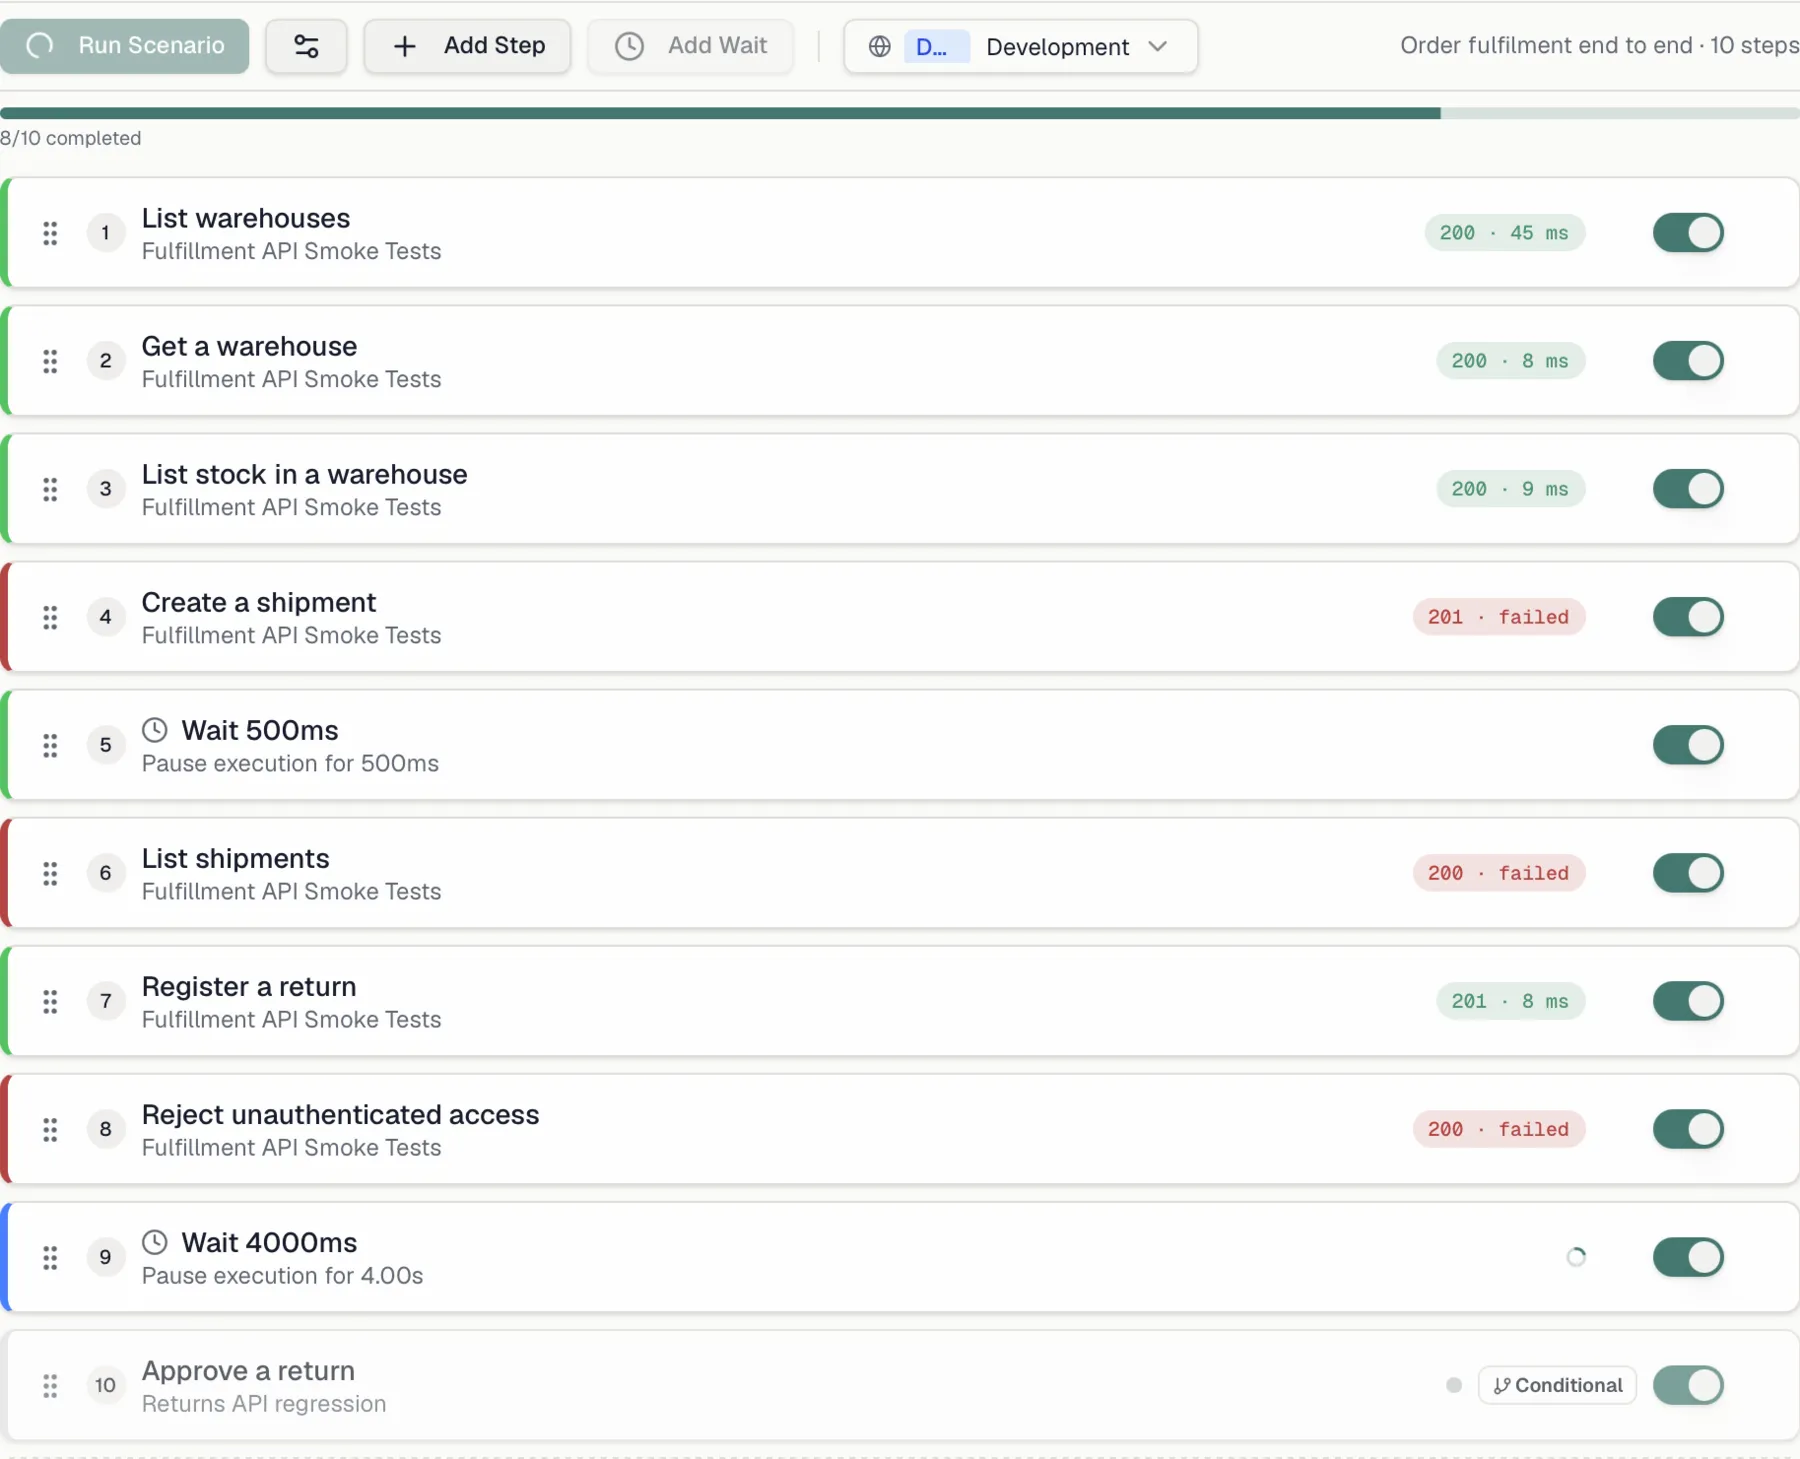Screen dimensions: 1800x1459
Task: Click the running spinner on Wait 4000ms step
Action: pos(1576,1257)
